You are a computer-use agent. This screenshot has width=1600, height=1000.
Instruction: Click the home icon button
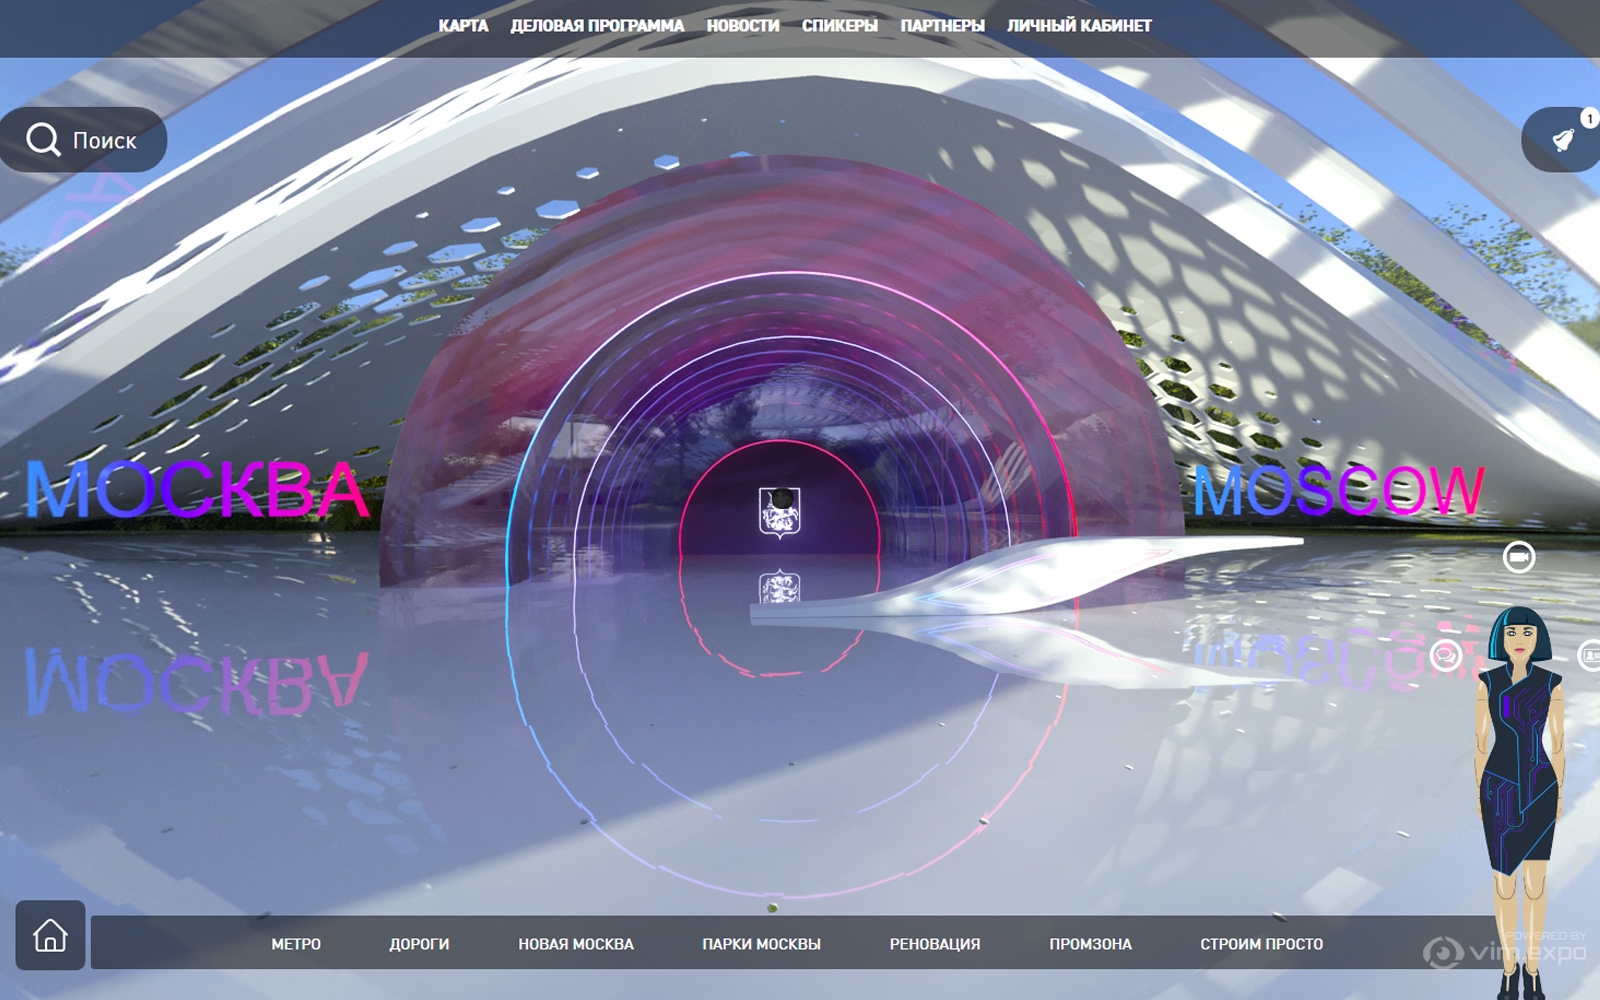point(50,936)
